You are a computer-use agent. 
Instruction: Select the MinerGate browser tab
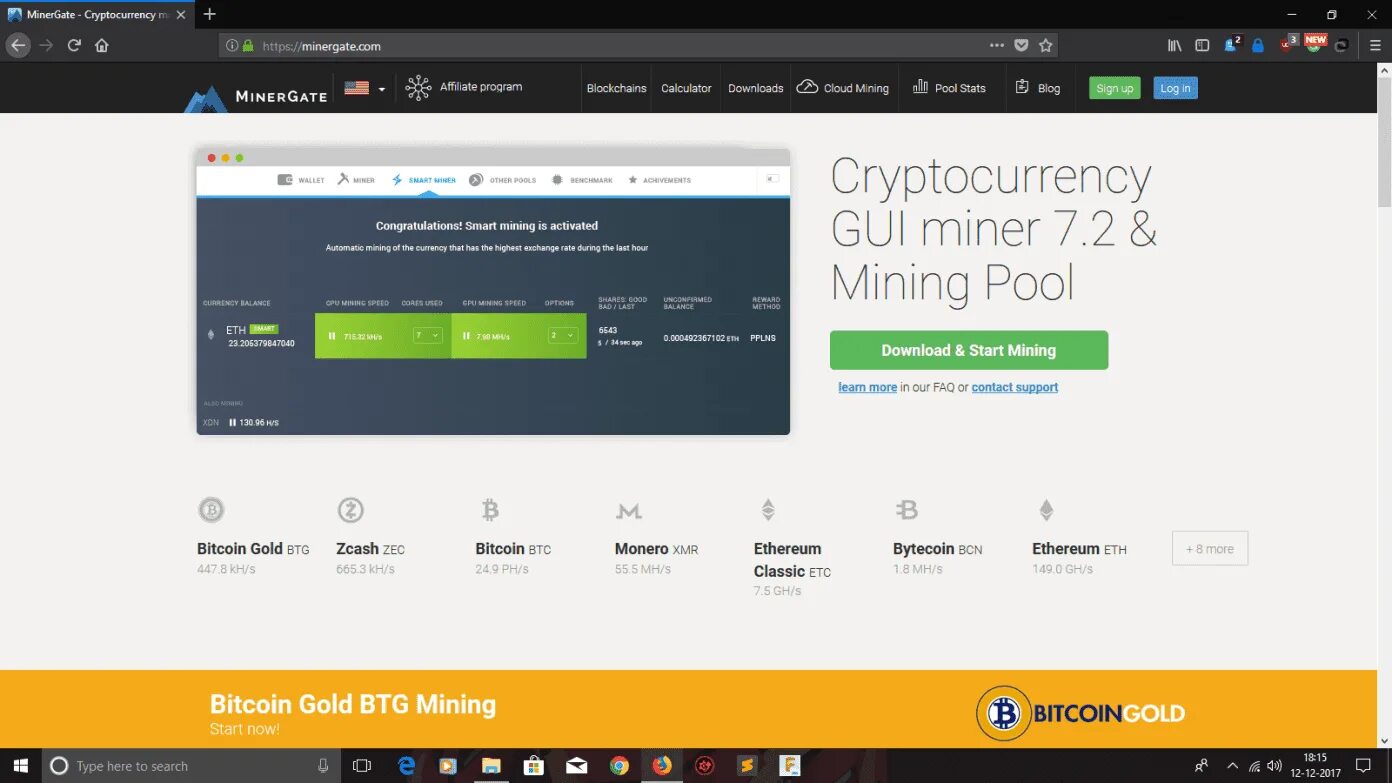click(96, 14)
